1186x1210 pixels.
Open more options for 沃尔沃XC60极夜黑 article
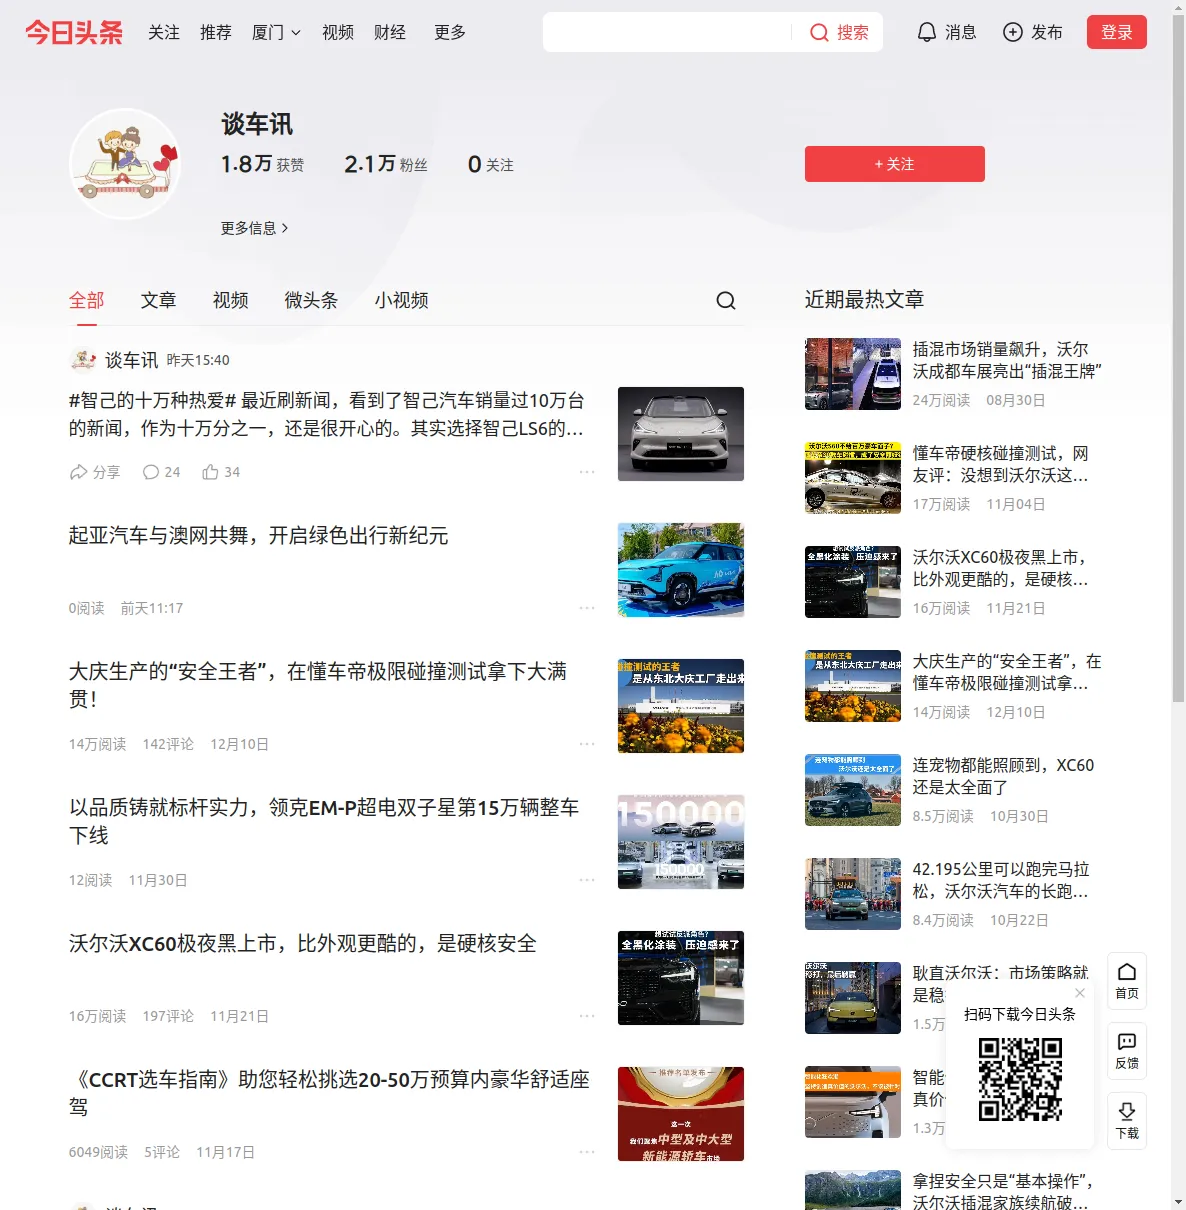[587, 1016]
